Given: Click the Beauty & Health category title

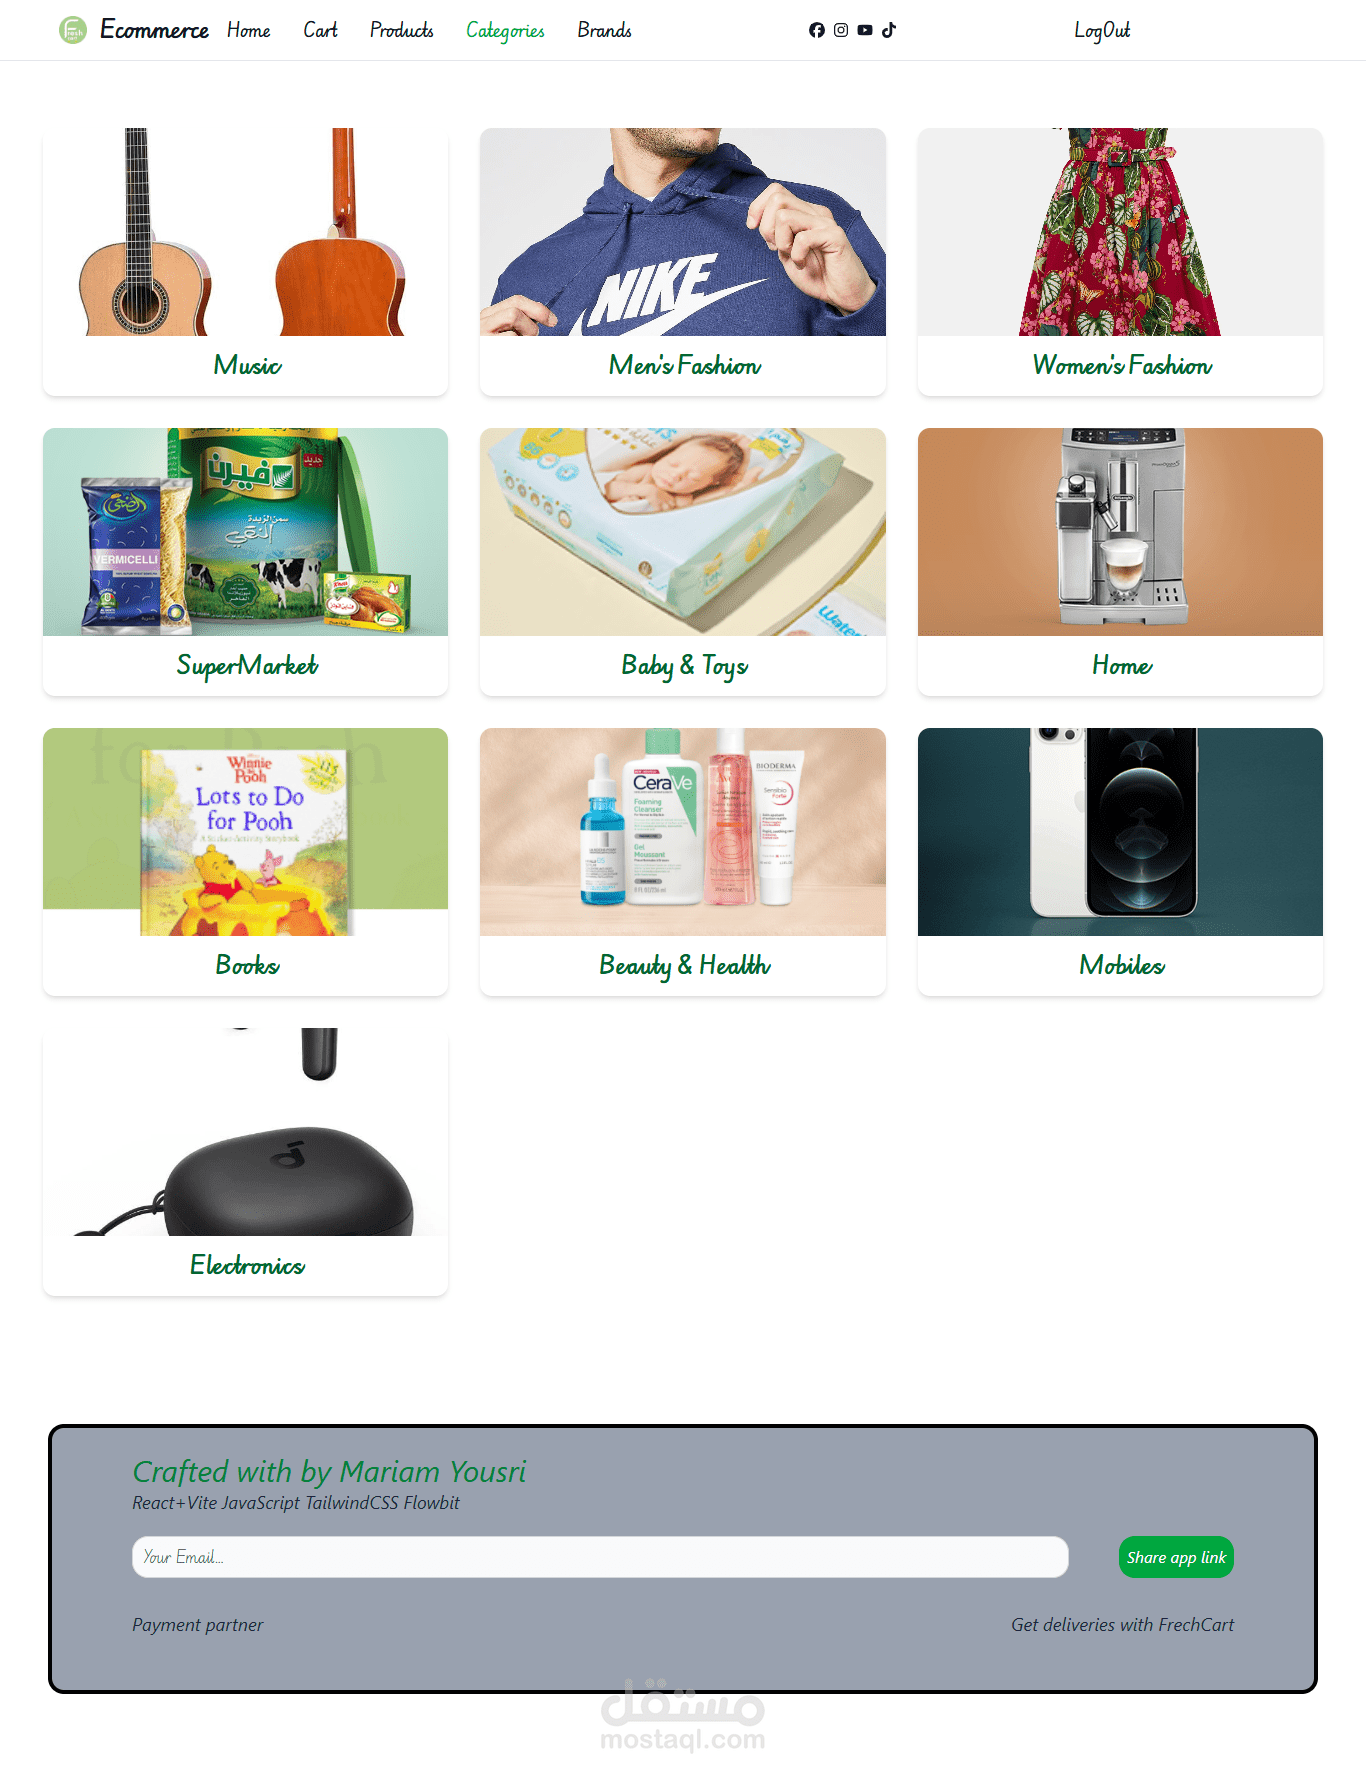Looking at the screenshot, I should click(685, 965).
